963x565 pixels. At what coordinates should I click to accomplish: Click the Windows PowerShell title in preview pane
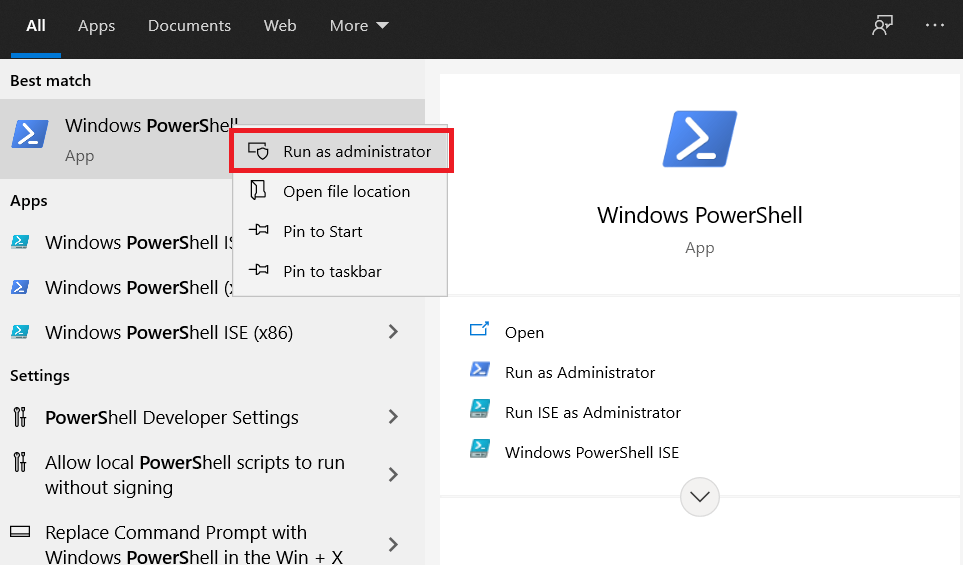pyautogui.click(x=700, y=215)
